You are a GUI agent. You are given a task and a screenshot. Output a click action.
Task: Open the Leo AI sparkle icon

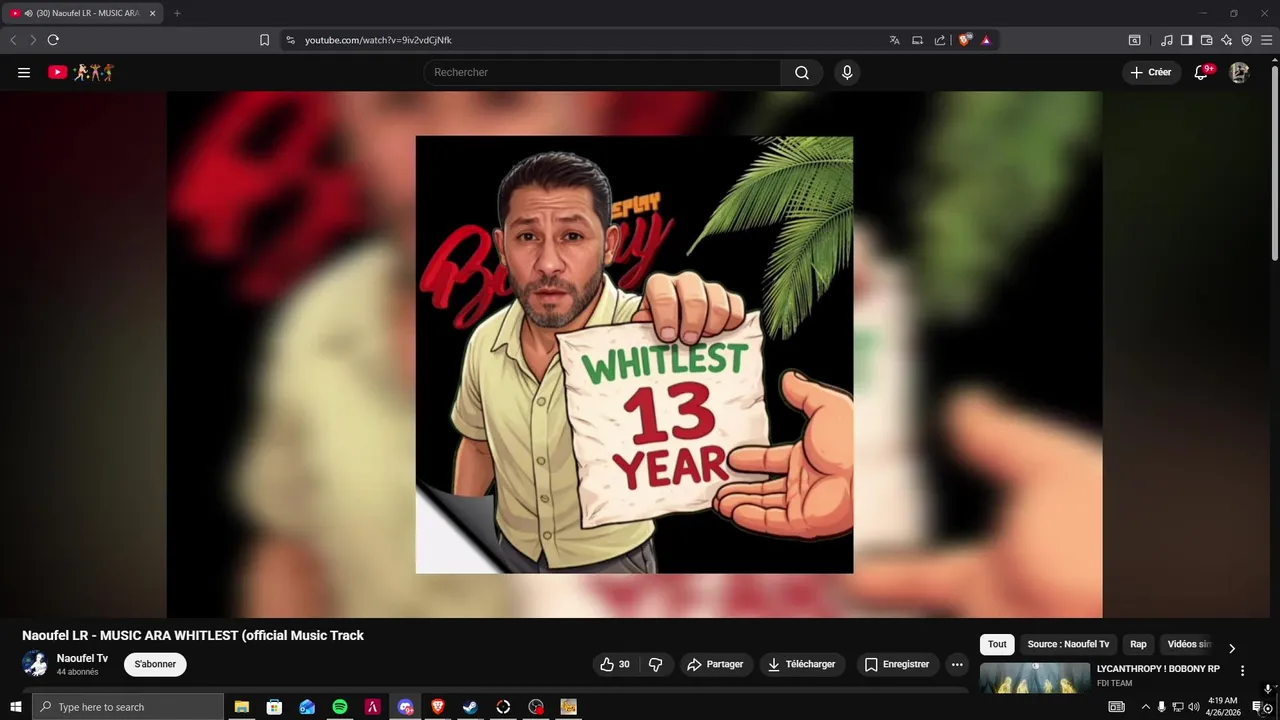click(x=1226, y=40)
